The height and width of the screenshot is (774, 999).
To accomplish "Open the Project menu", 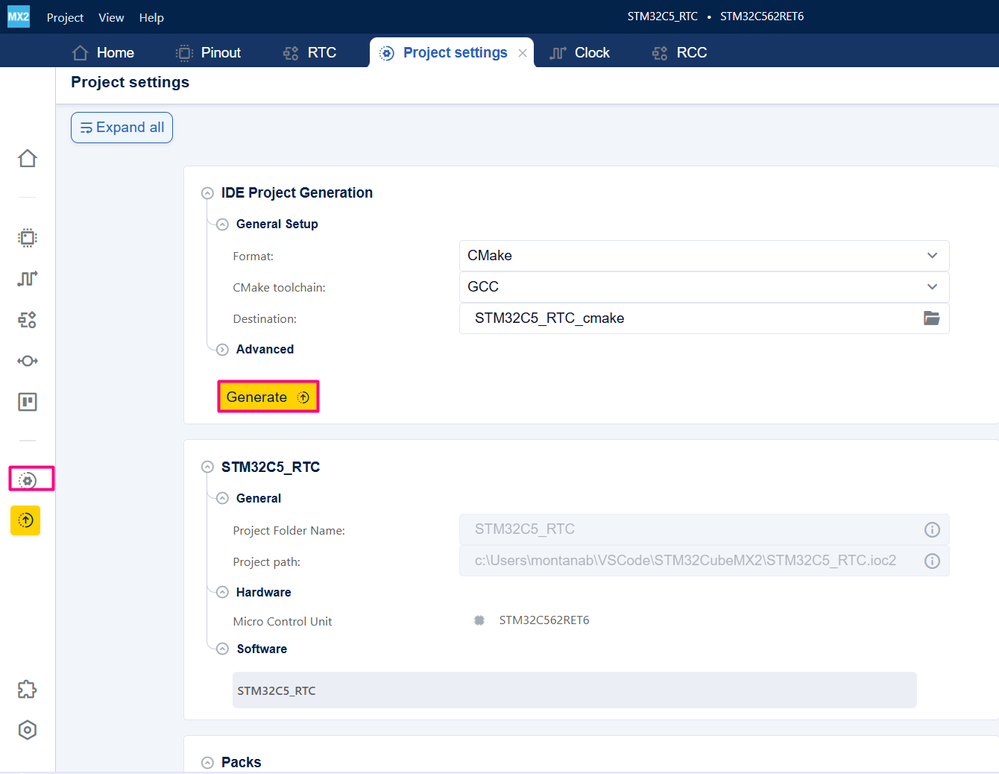I will 65,18.
